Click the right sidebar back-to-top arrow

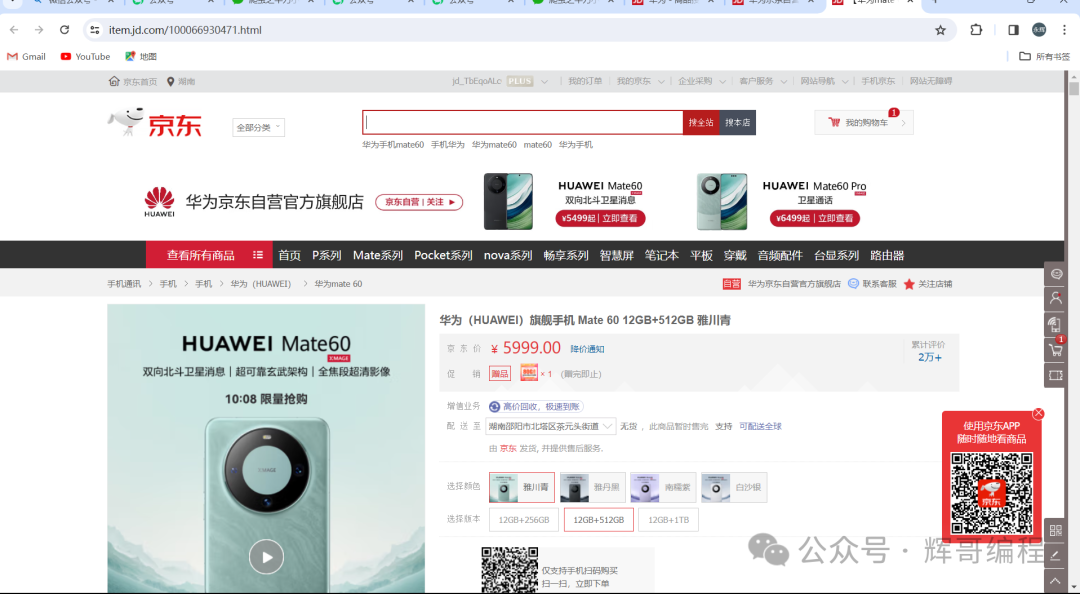1055,581
